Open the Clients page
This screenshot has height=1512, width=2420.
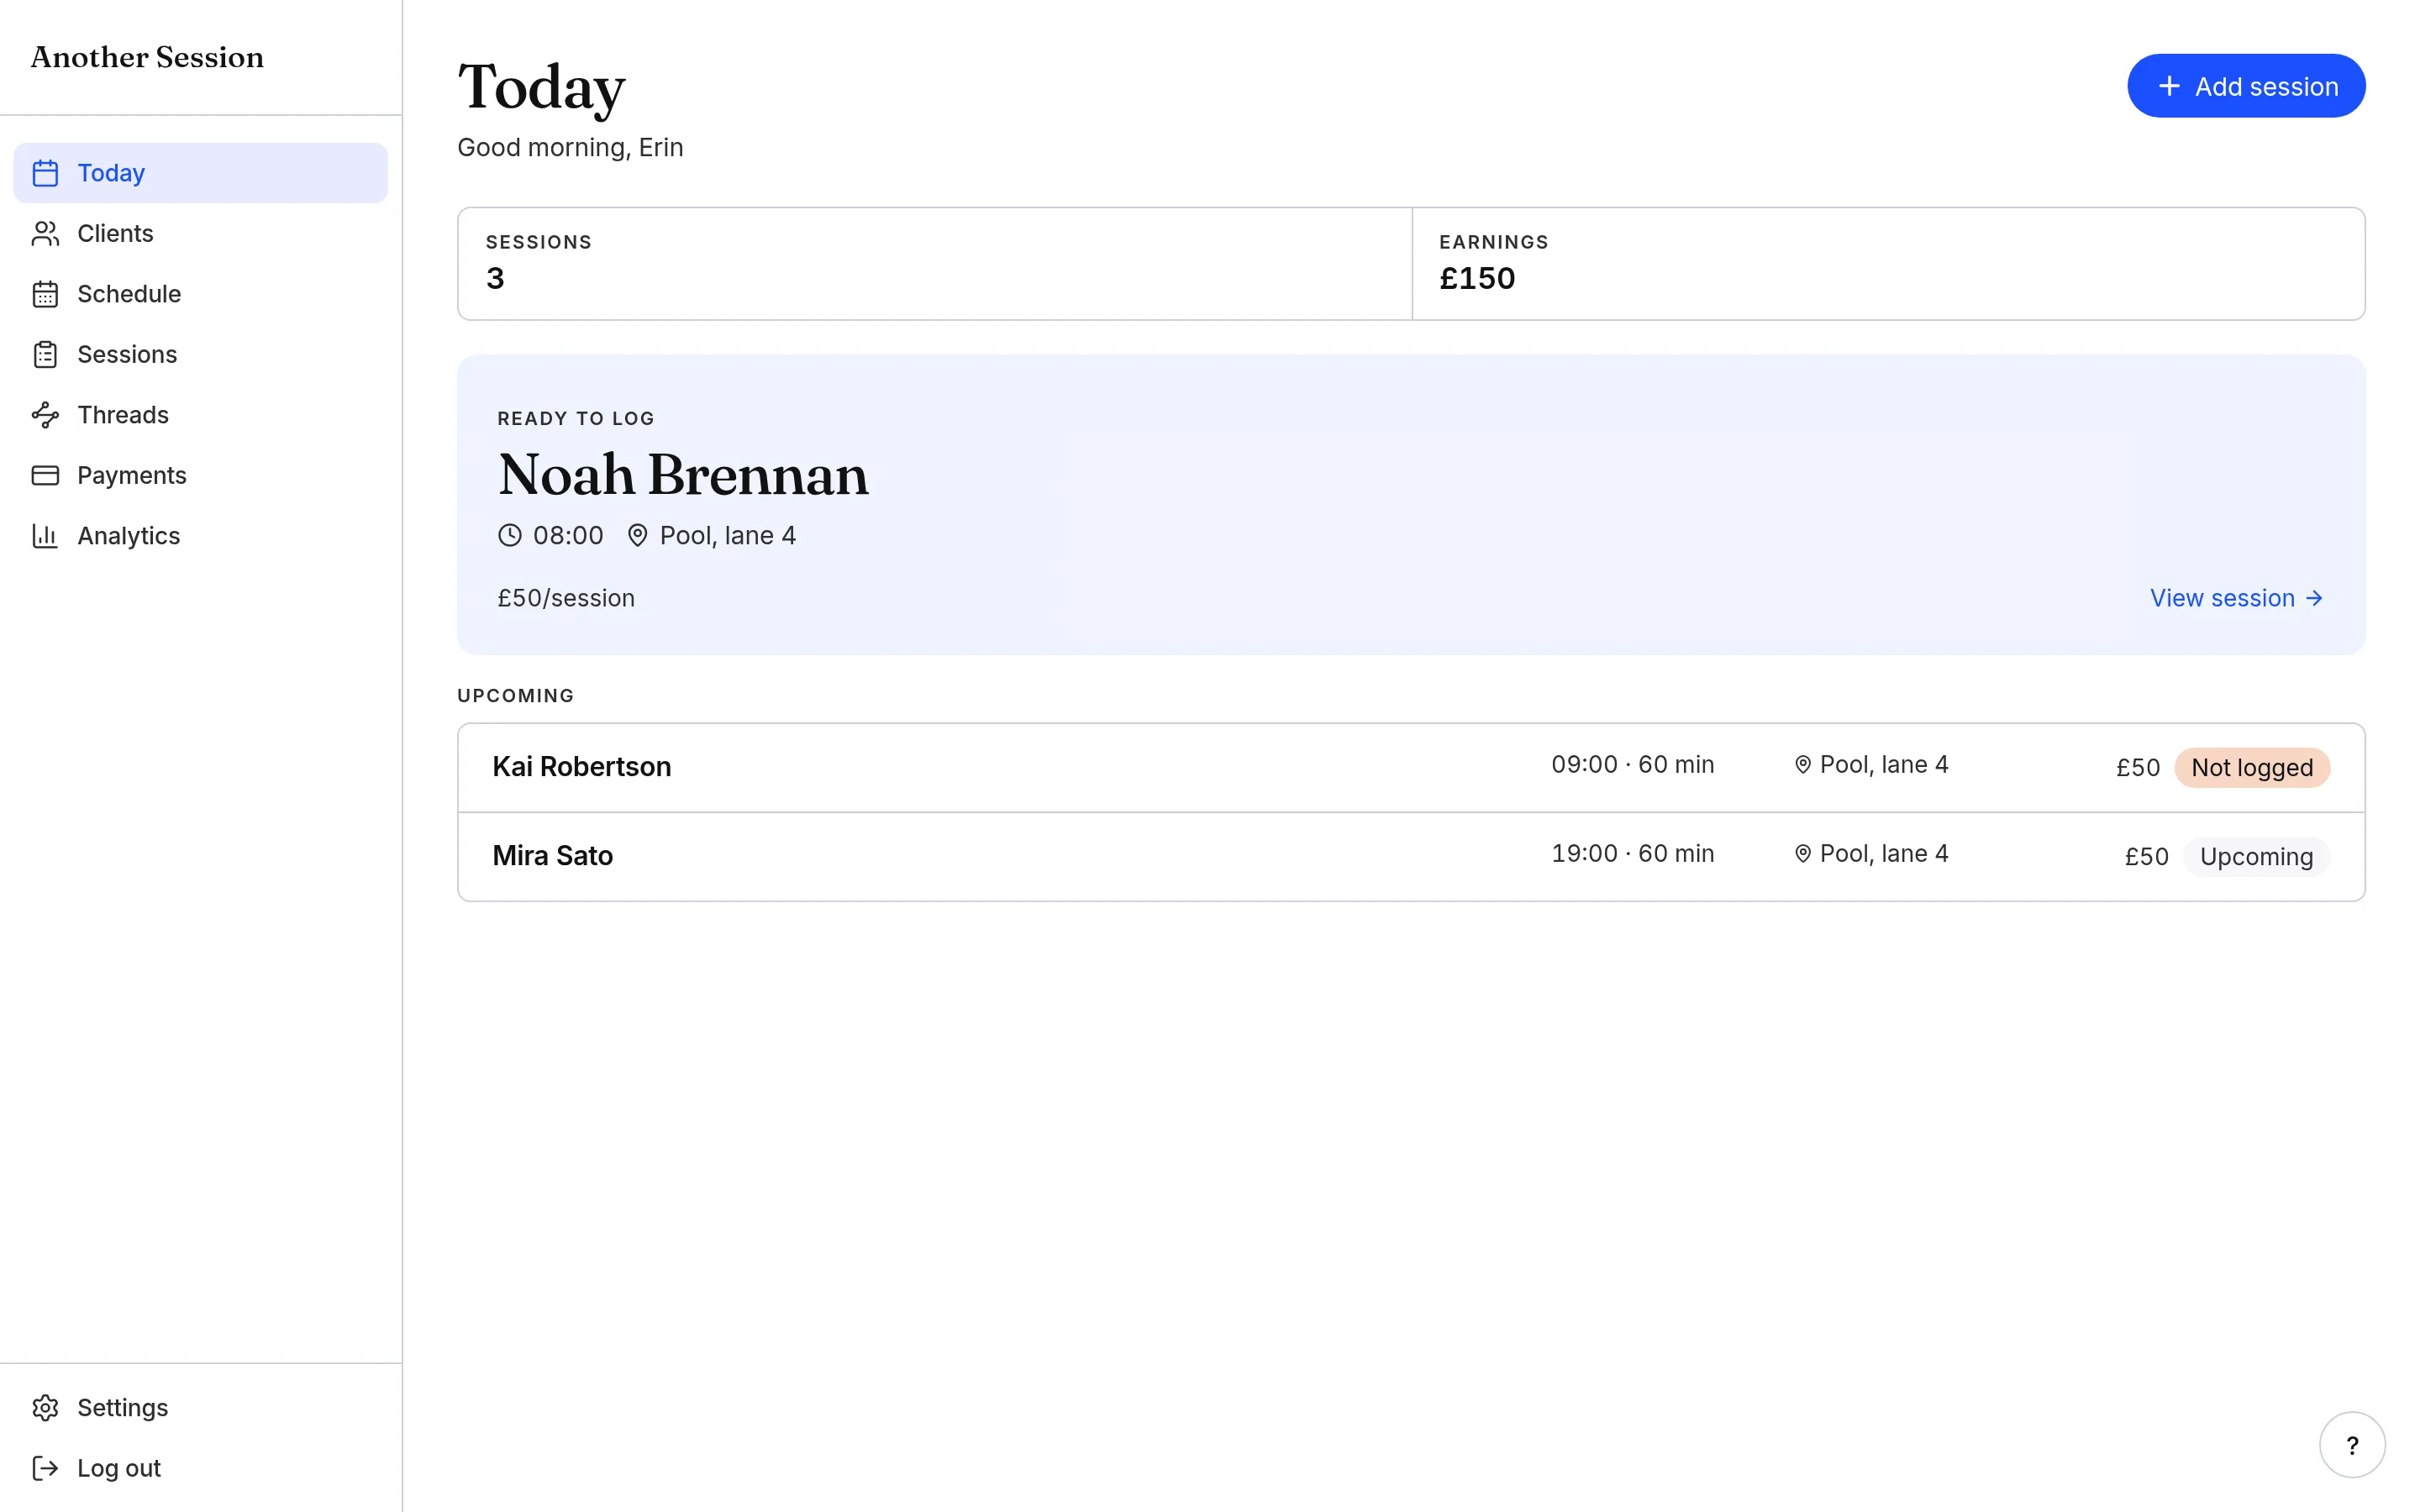coord(200,233)
